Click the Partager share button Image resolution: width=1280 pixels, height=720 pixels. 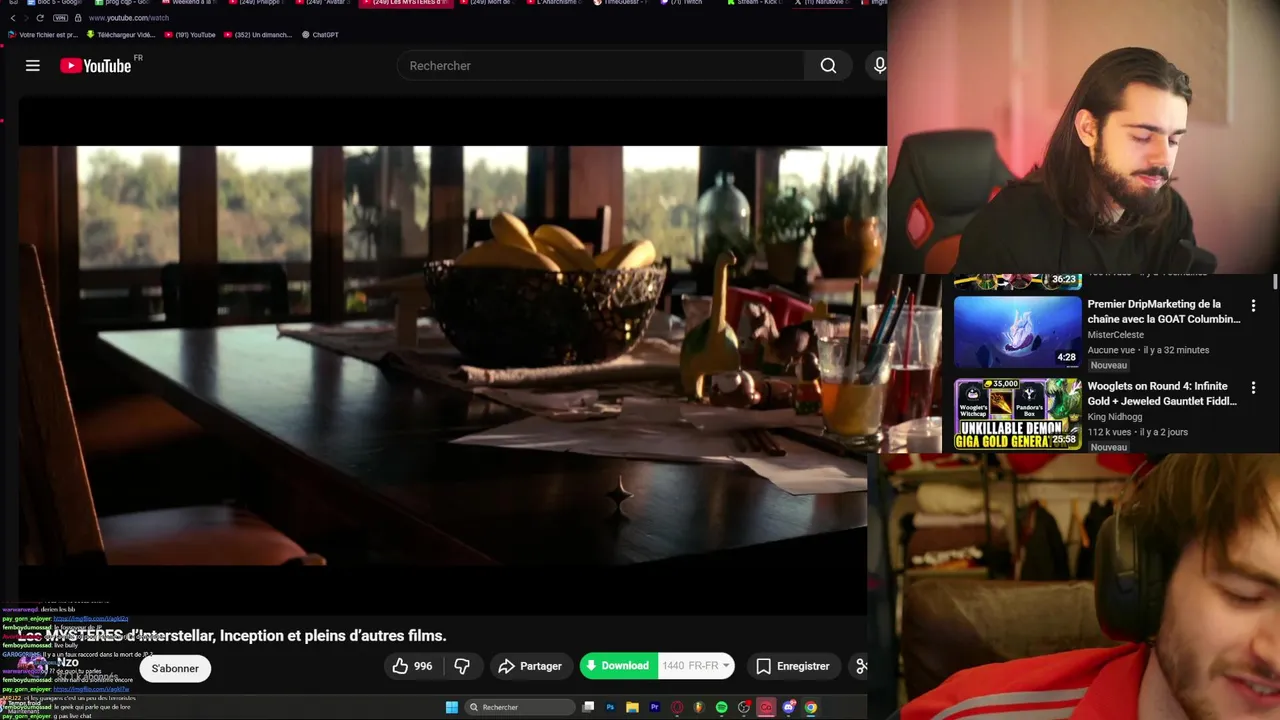coord(530,666)
